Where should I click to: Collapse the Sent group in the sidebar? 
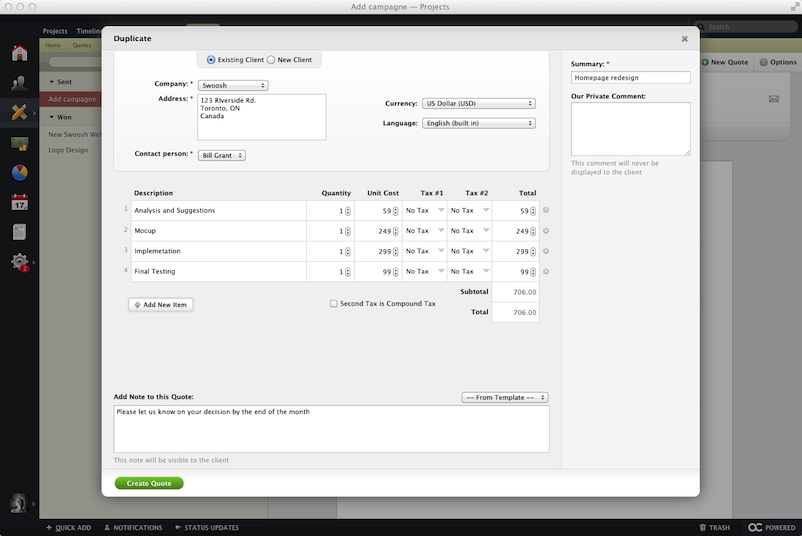tap(52, 82)
